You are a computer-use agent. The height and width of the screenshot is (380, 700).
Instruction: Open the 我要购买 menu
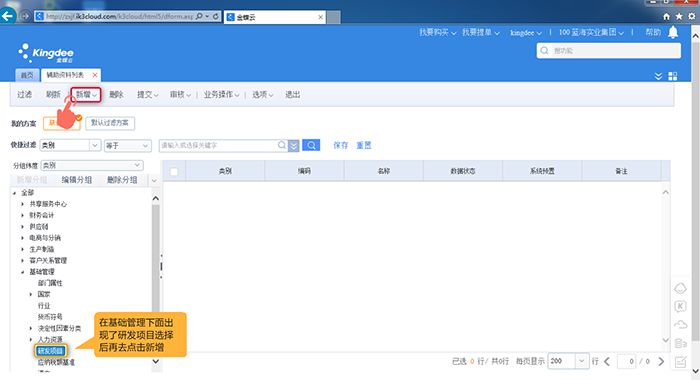click(438, 33)
